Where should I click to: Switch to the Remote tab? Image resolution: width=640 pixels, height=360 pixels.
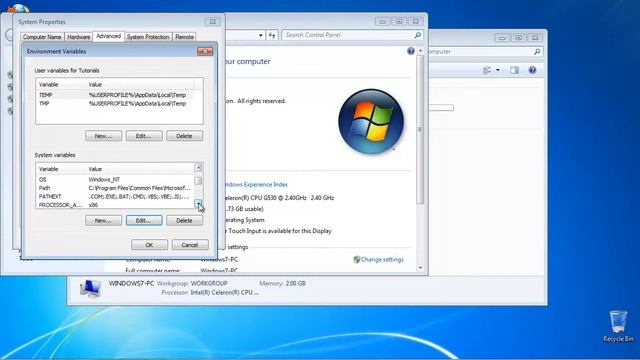tap(184, 37)
